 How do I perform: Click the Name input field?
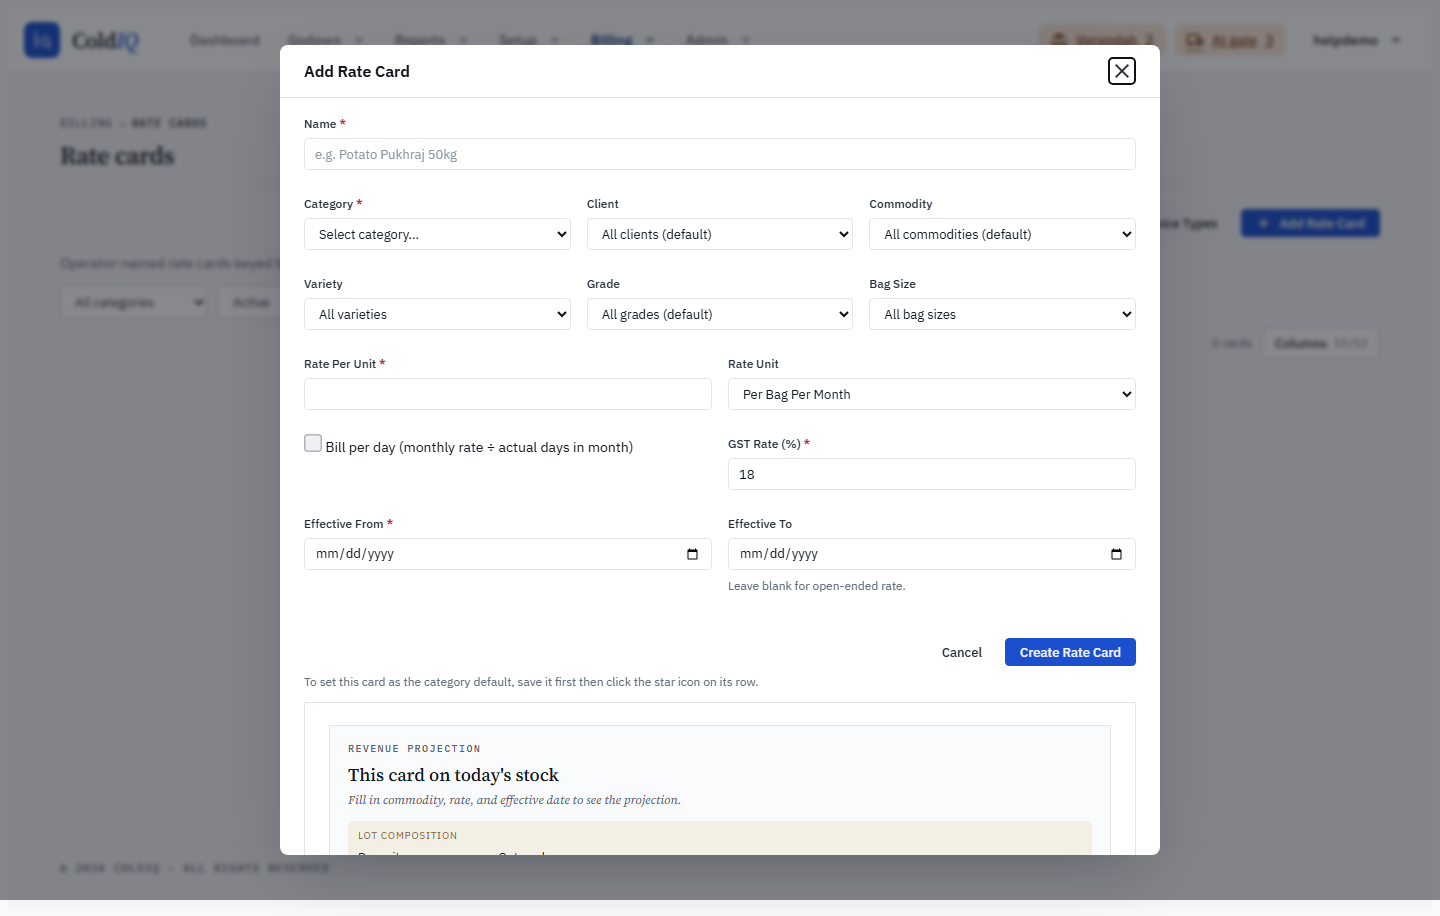pyautogui.click(x=720, y=154)
